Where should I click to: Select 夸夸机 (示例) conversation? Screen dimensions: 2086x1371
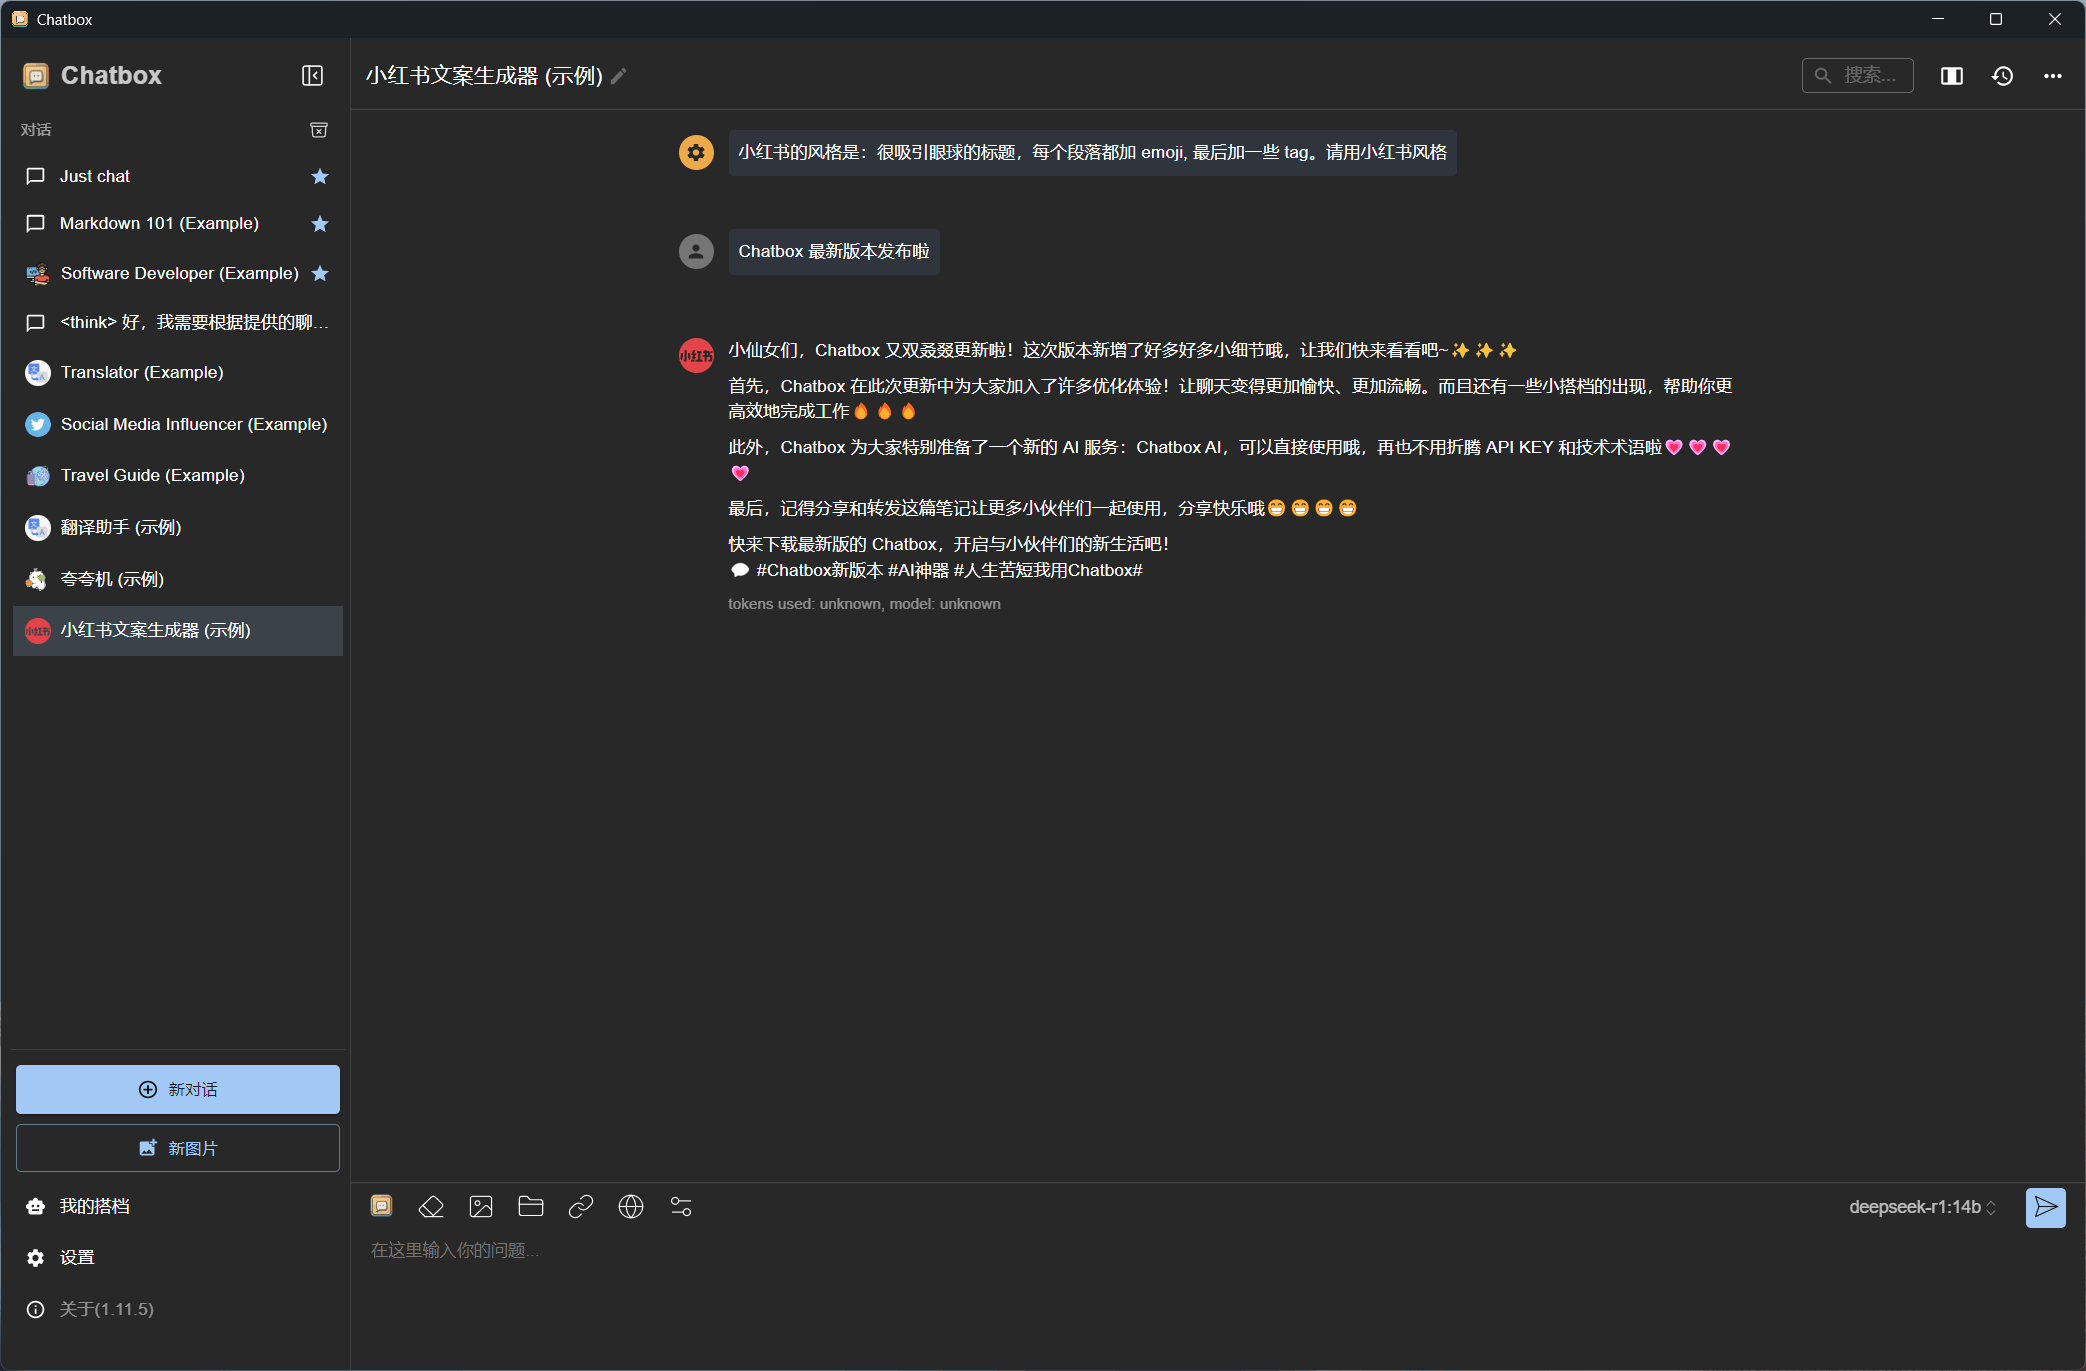[x=112, y=579]
